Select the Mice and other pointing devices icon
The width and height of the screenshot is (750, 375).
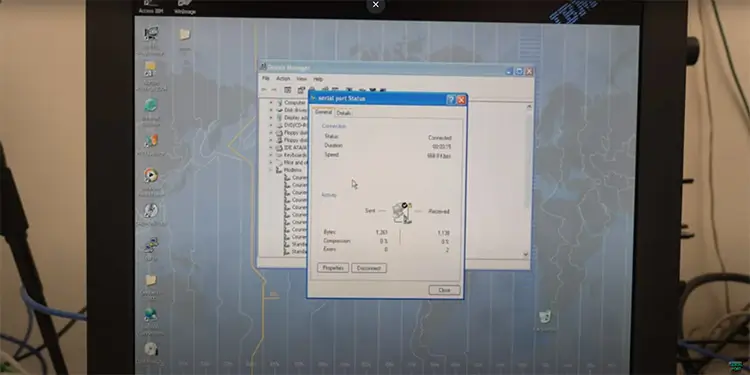pos(280,163)
